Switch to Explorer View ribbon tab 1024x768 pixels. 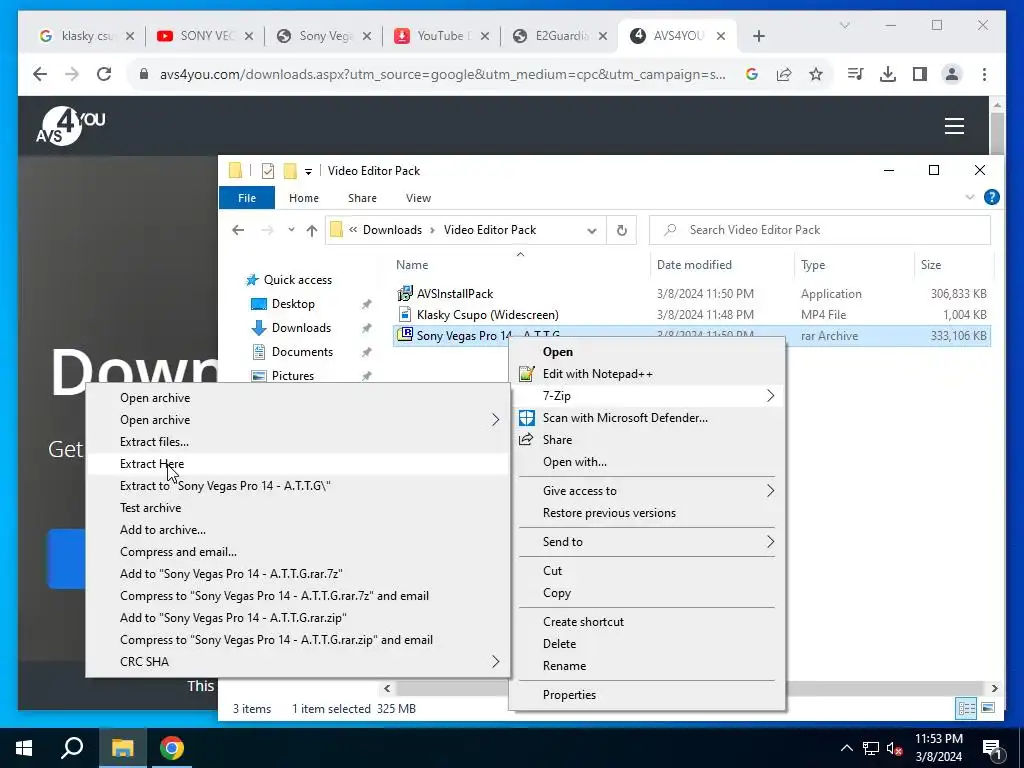tap(418, 198)
